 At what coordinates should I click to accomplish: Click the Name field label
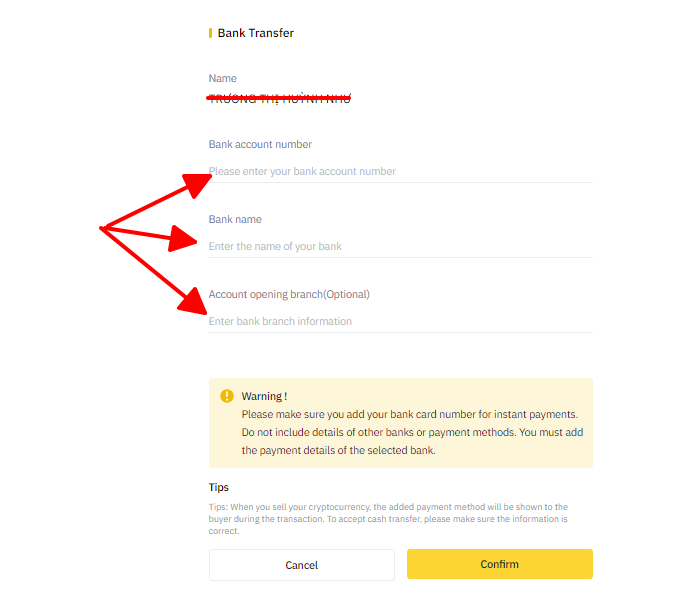tap(222, 79)
